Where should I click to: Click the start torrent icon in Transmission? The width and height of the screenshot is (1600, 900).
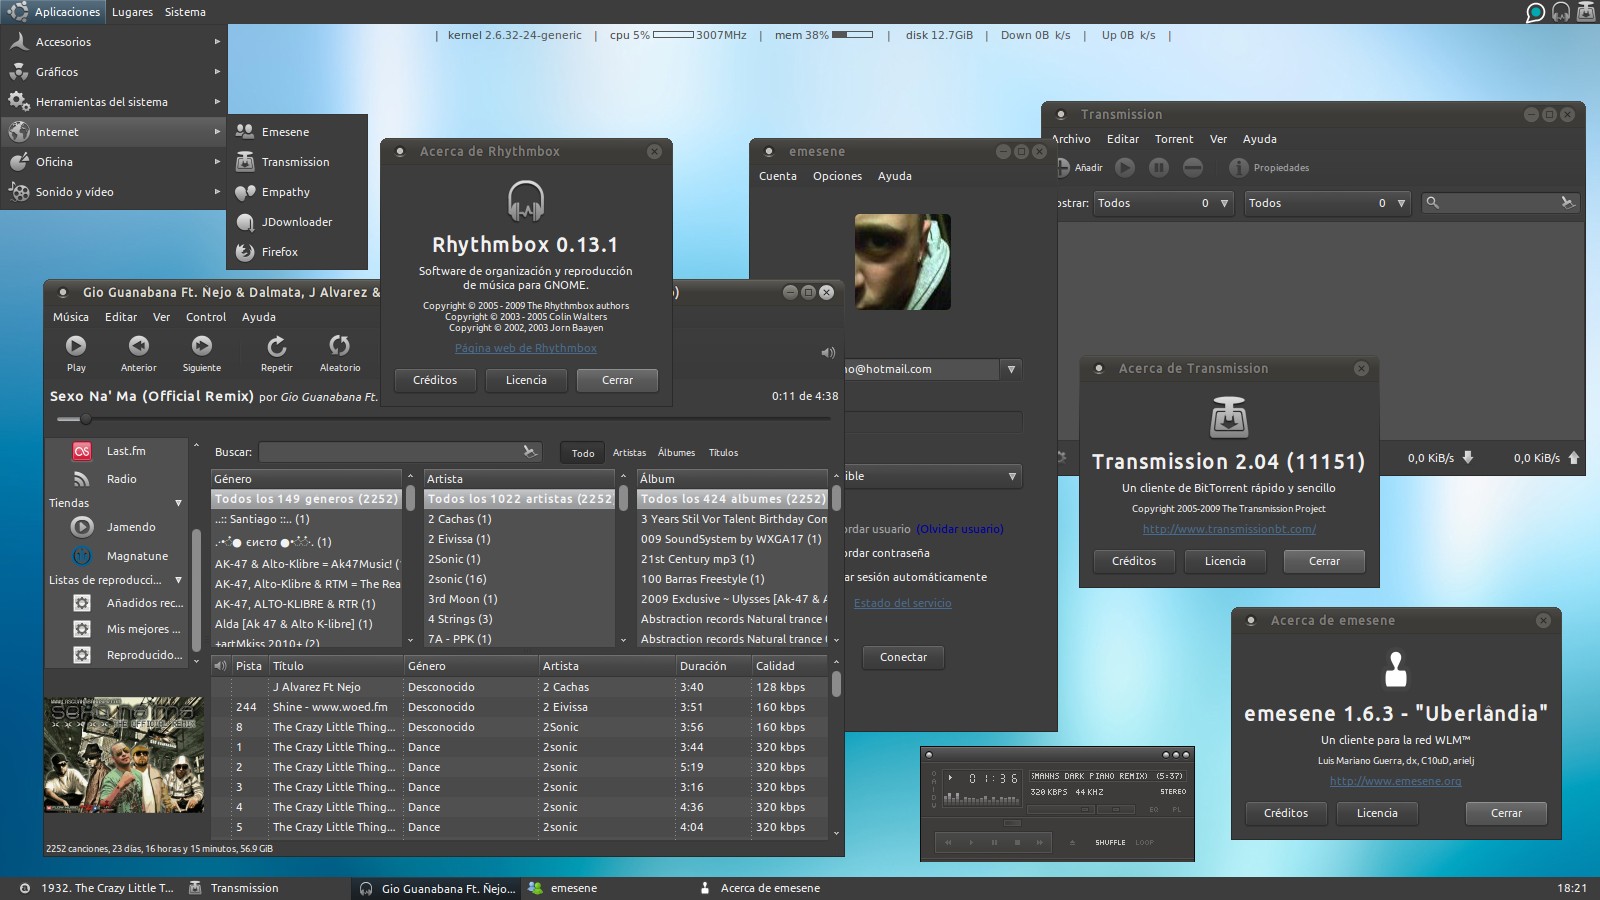click(x=1125, y=167)
